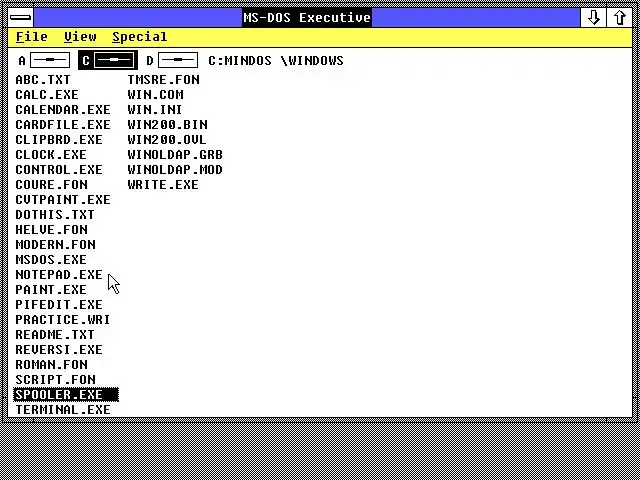Open the File menu

pyautogui.click(x=31, y=37)
